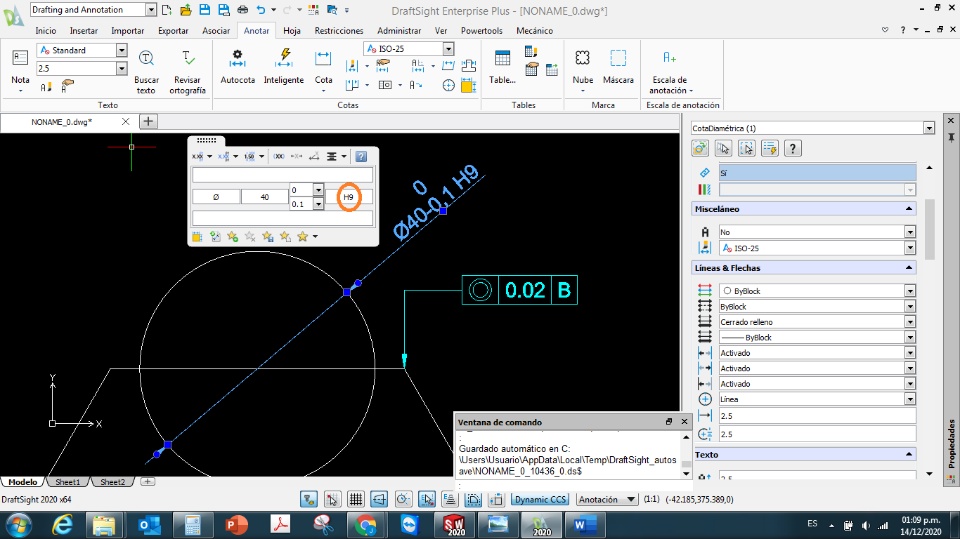Collapse the Líneas & Flechas section
The height and width of the screenshot is (539, 960).
pos(909,268)
